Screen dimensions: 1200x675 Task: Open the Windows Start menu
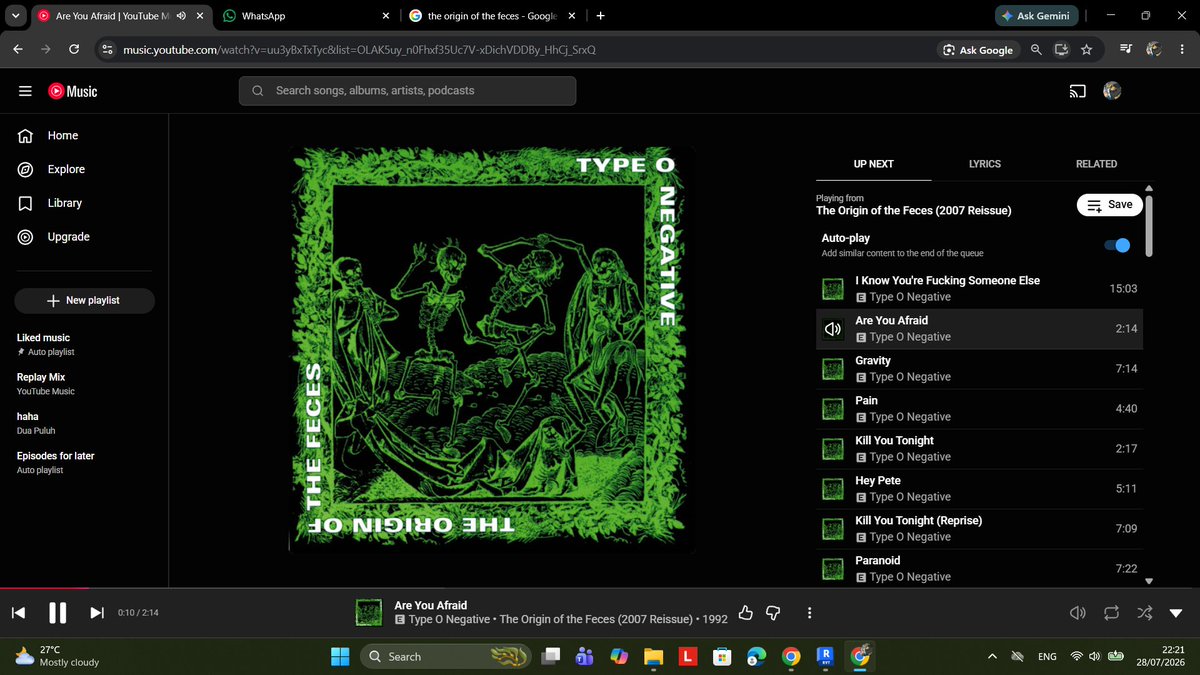point(340,657)
